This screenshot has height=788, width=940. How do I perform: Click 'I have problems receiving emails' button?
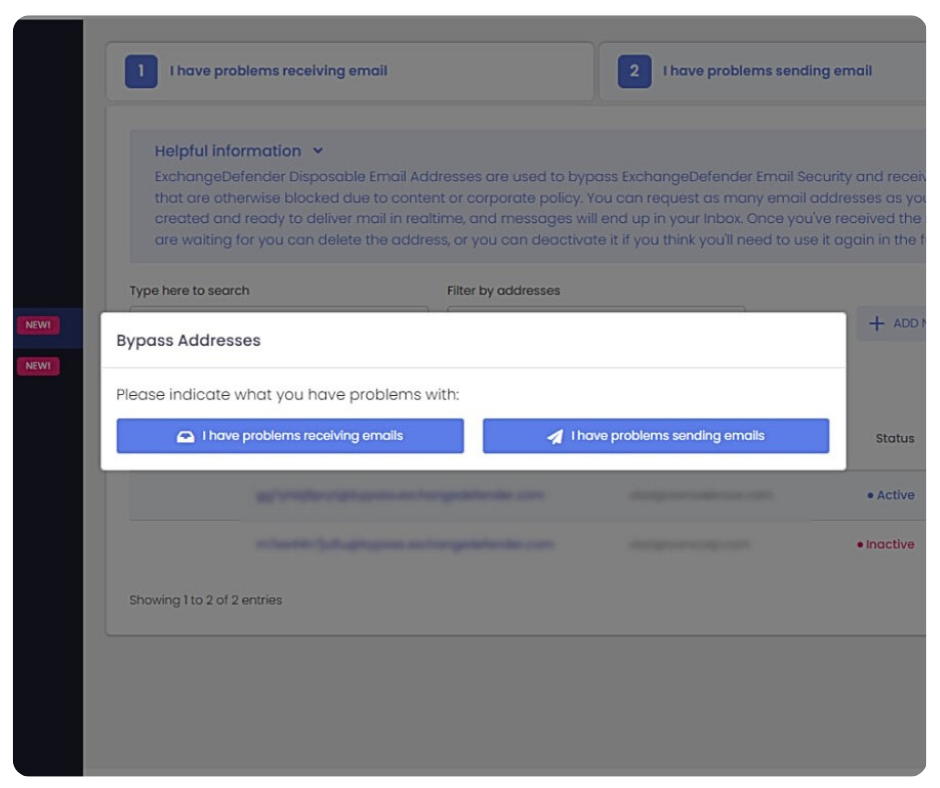coord(290,435)
